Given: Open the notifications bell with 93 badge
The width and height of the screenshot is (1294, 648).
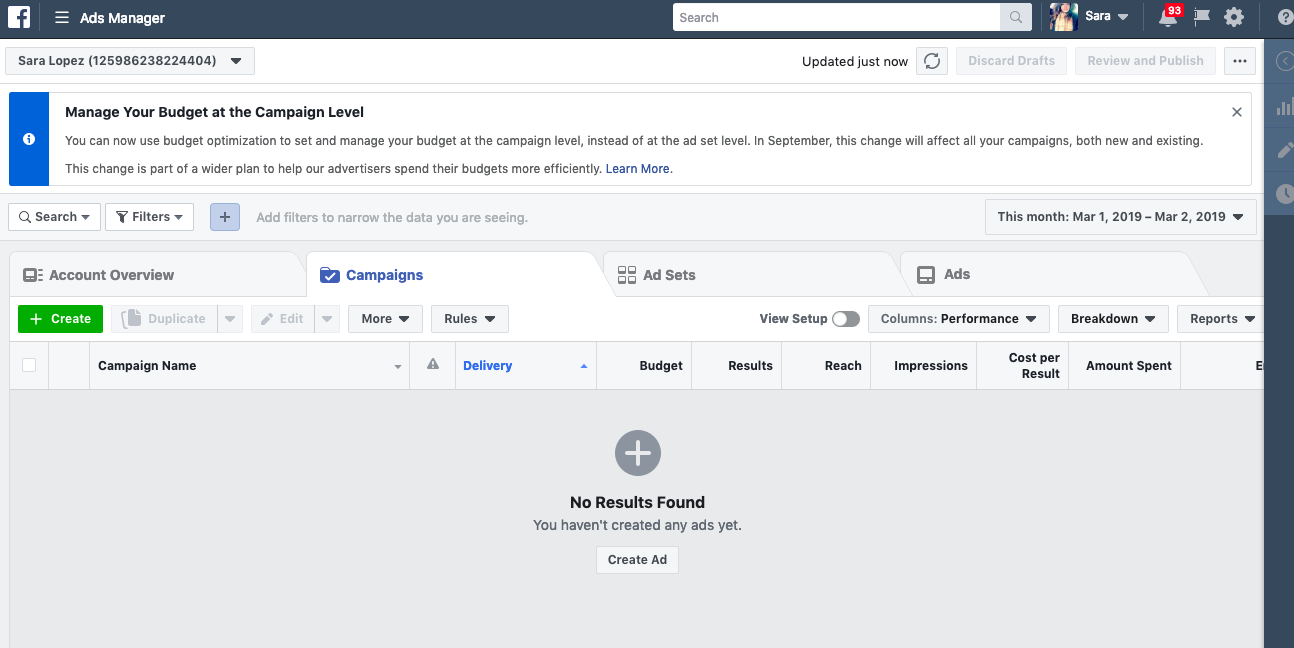Looking at the screenshot, I should [1168, 17].
